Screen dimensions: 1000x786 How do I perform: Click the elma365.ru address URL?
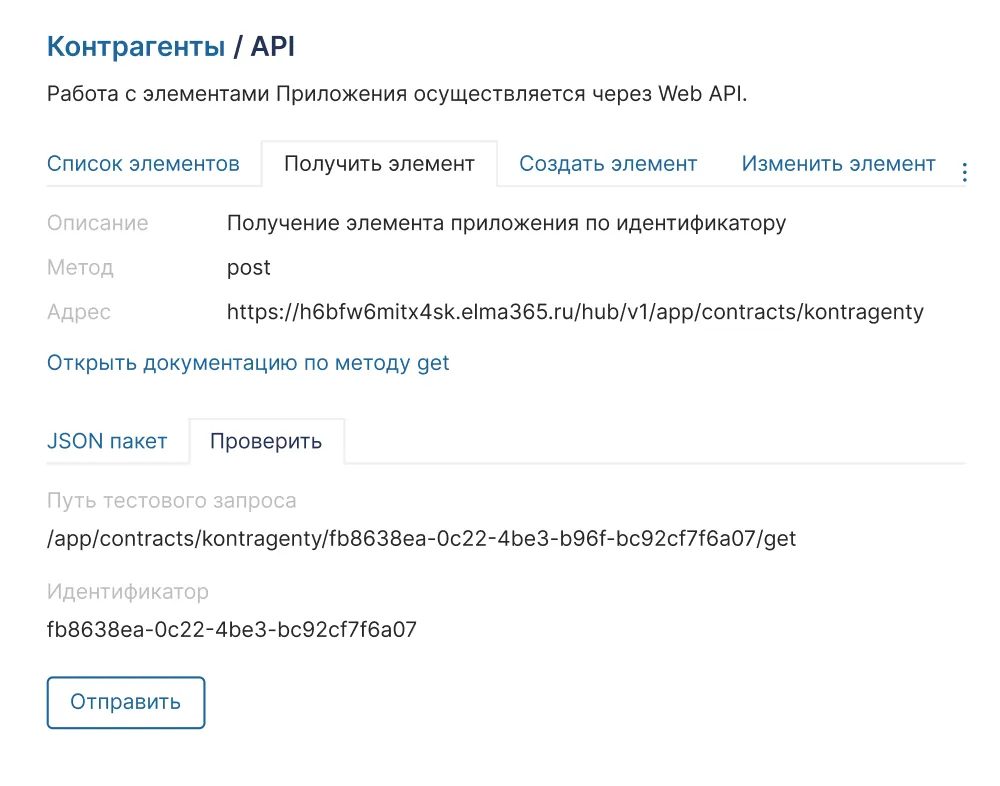(x=575, y=312)
